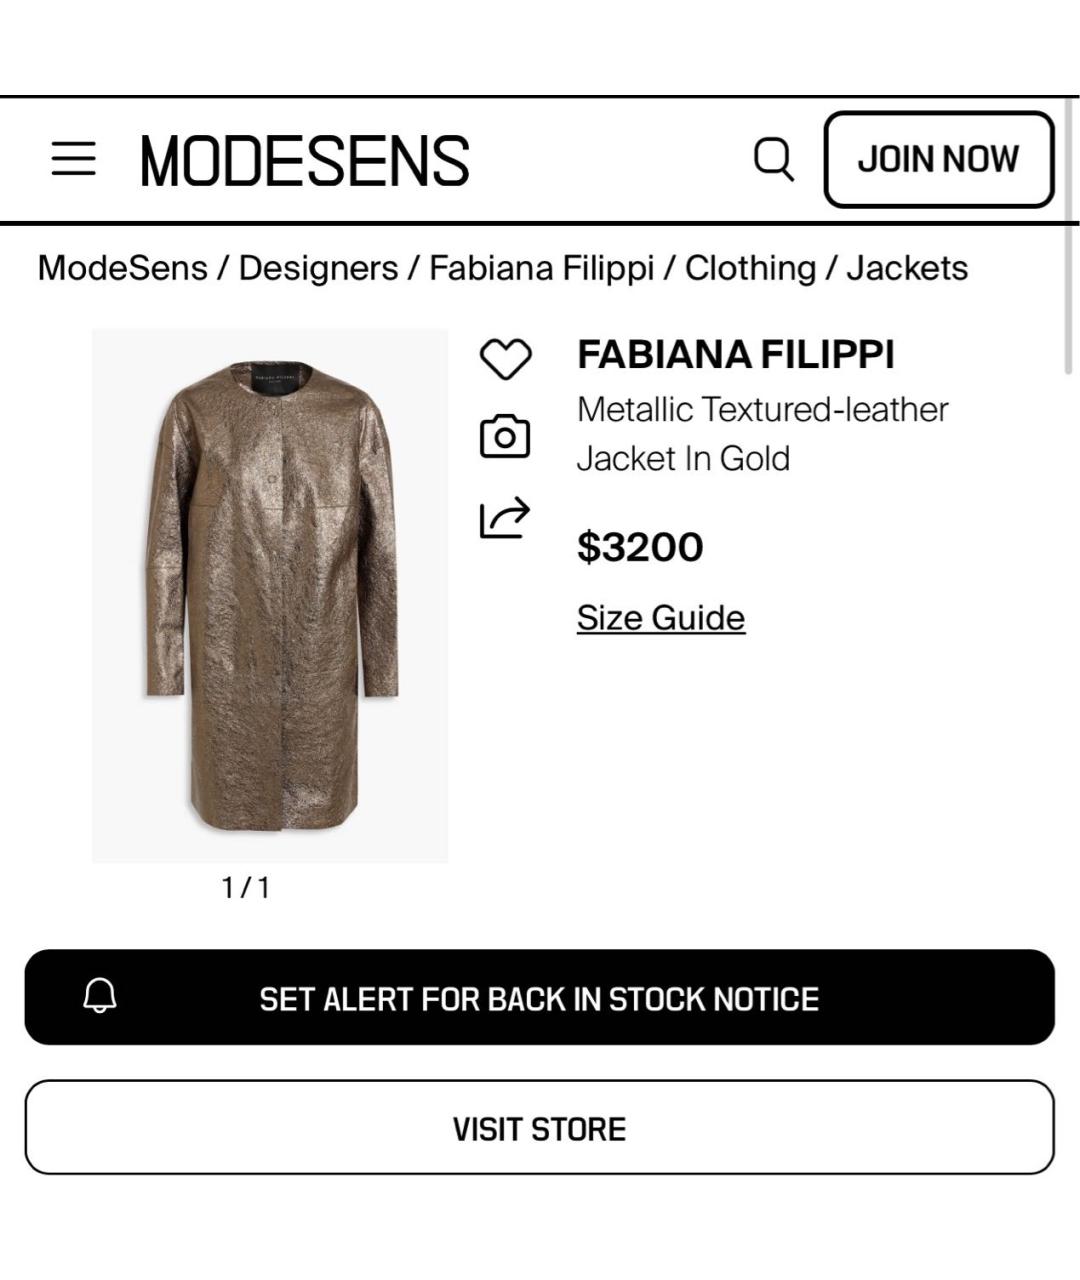
Task: Open the hamburger navigation menu
Action: click(x=73, y=159)
